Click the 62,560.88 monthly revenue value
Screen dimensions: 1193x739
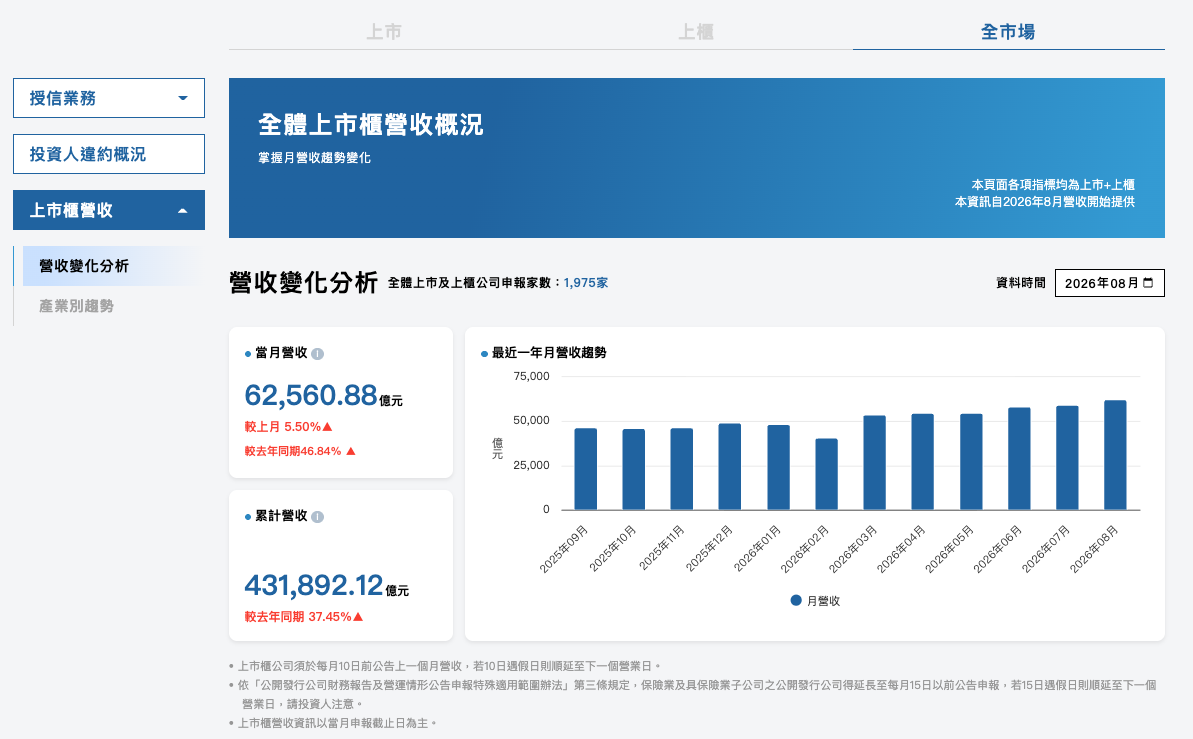pos(310,395)
